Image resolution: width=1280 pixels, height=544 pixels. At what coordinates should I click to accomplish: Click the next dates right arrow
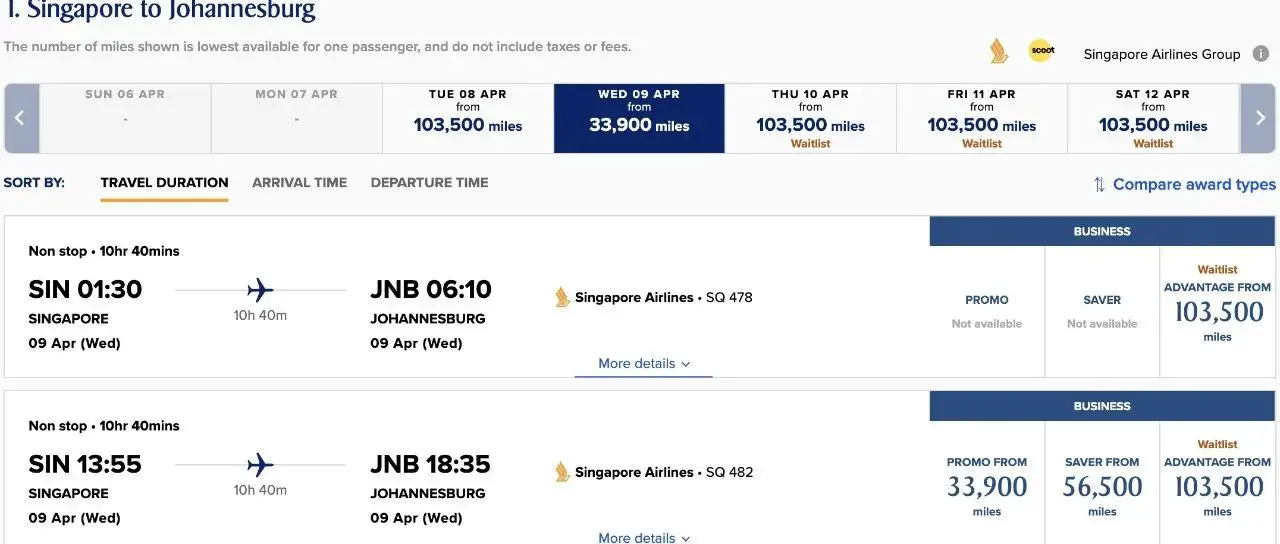1259,118
